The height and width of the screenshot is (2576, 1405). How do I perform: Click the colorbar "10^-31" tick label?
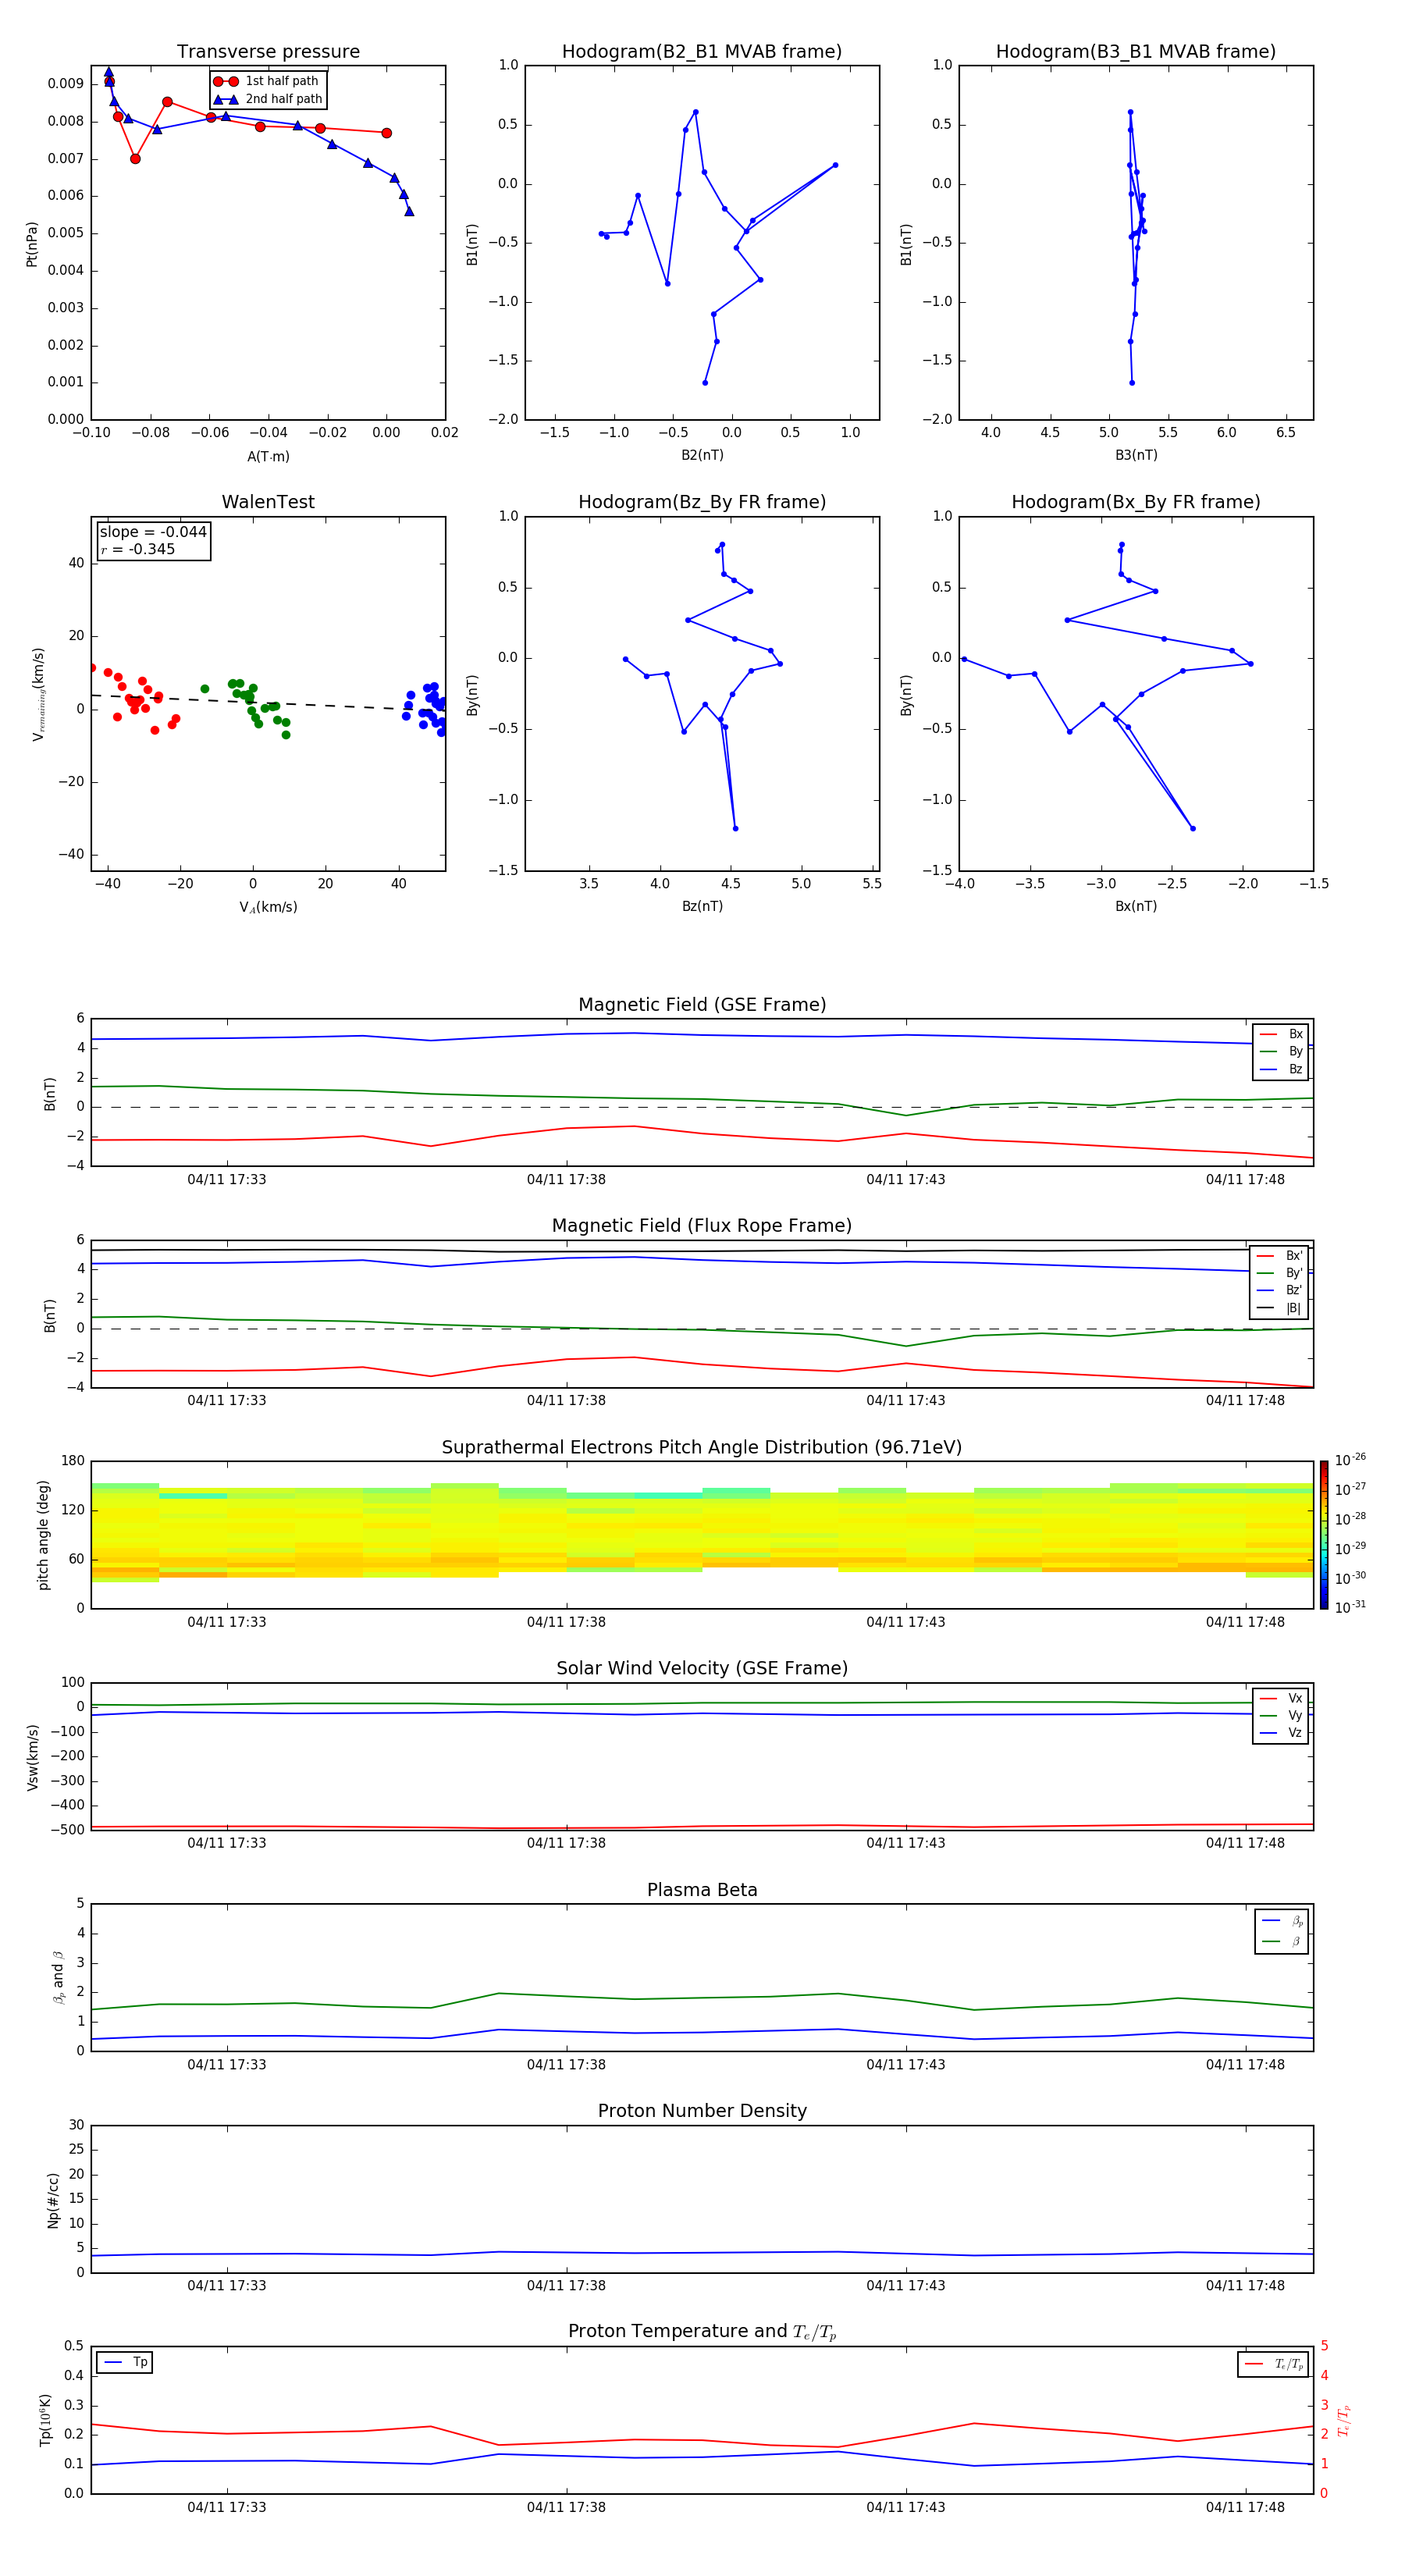(1350, 1607)
